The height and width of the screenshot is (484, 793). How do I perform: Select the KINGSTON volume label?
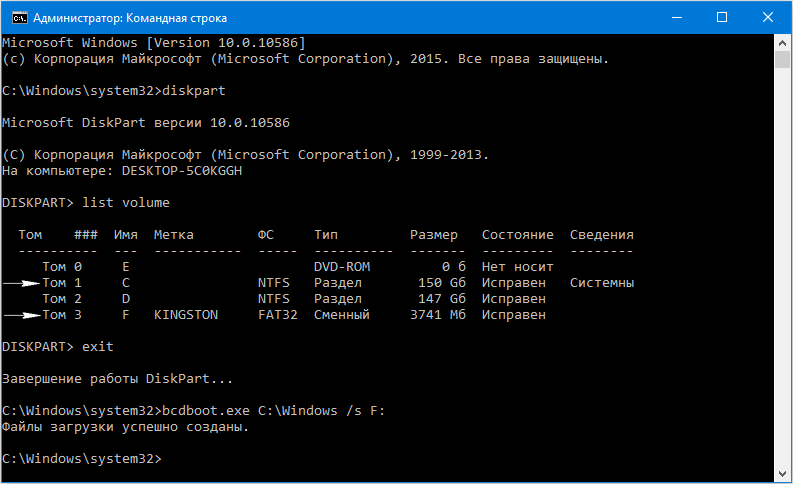[x=186, y=315]
